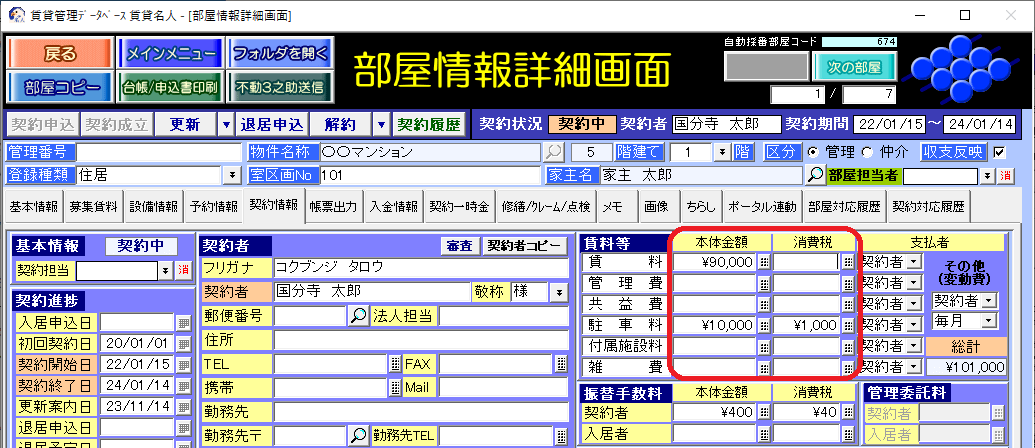Click keypad icon beside TEL field

[x=394, y=364]
